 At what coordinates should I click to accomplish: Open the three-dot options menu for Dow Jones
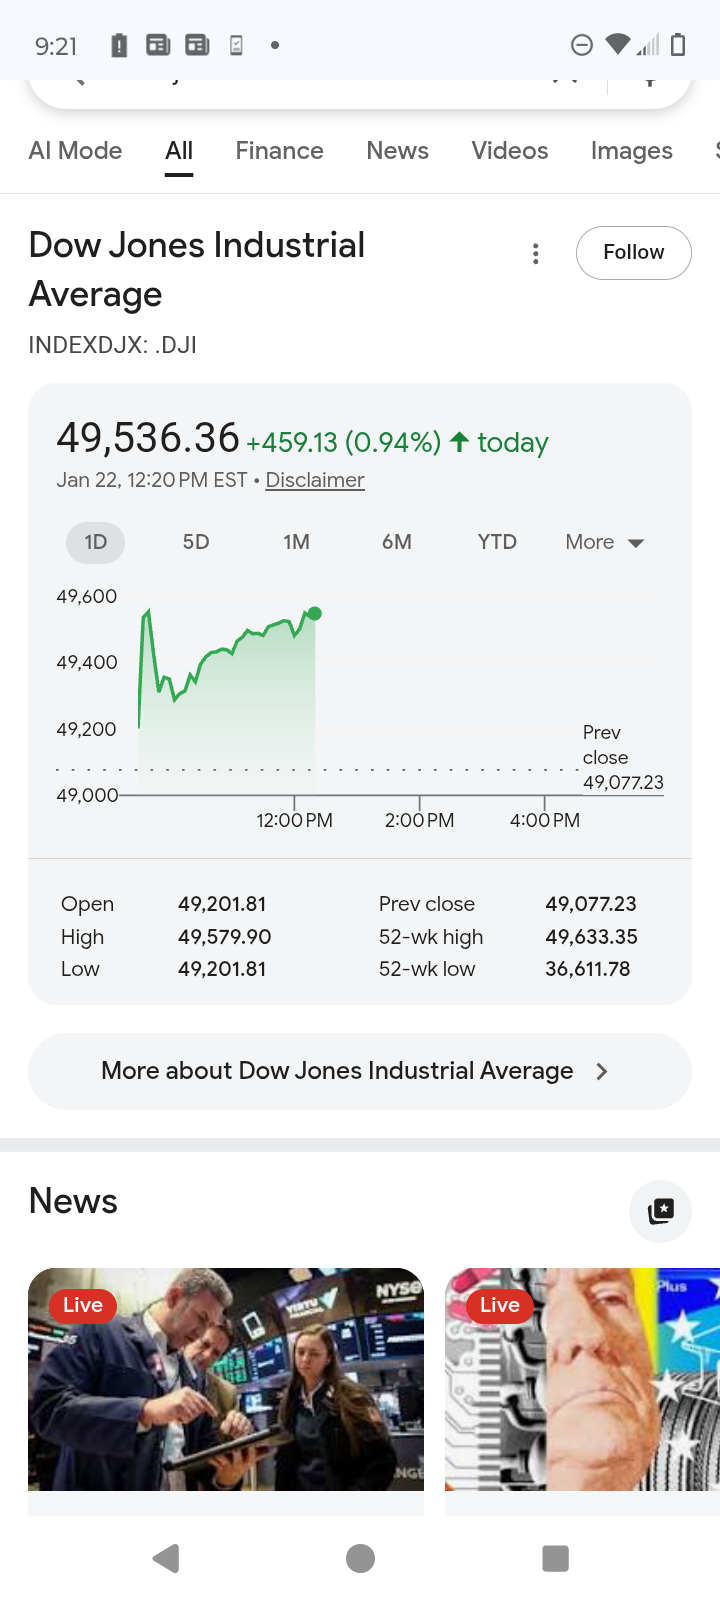pyautogui.click(x=536, y=254)
